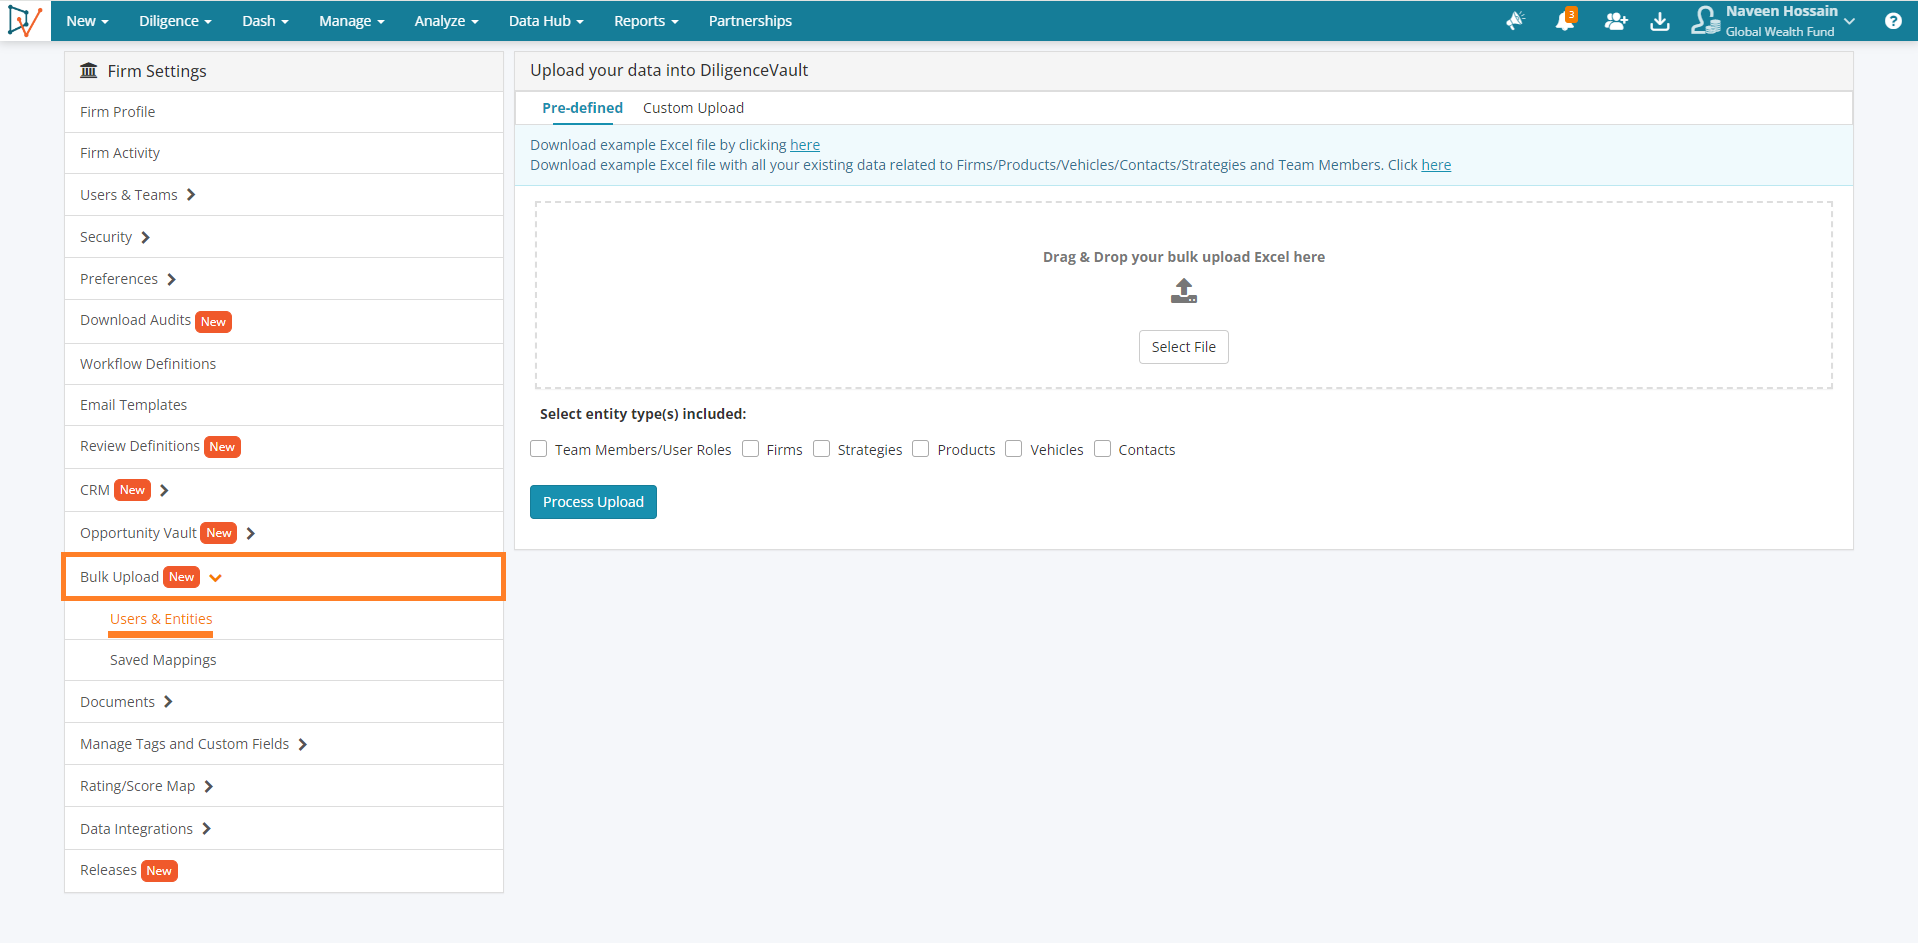Click the drag and drop upload area

1184,295
